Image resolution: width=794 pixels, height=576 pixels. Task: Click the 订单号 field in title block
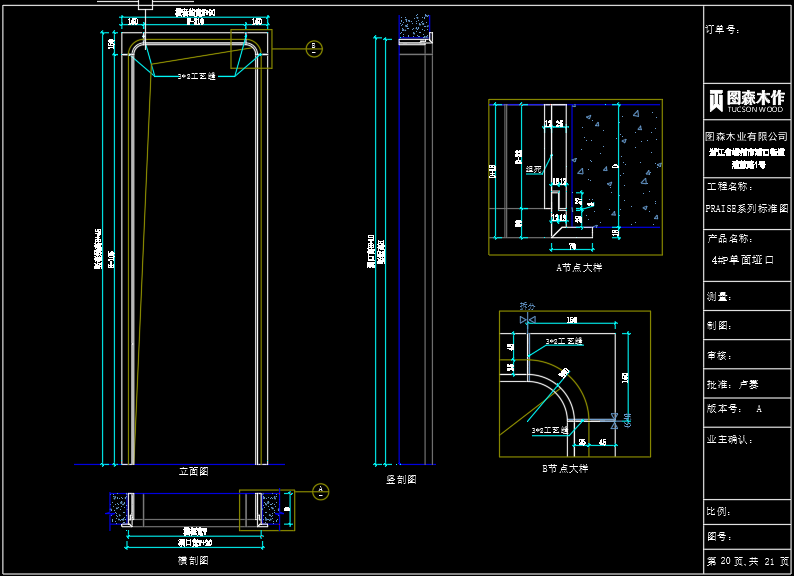pos(722,30)
